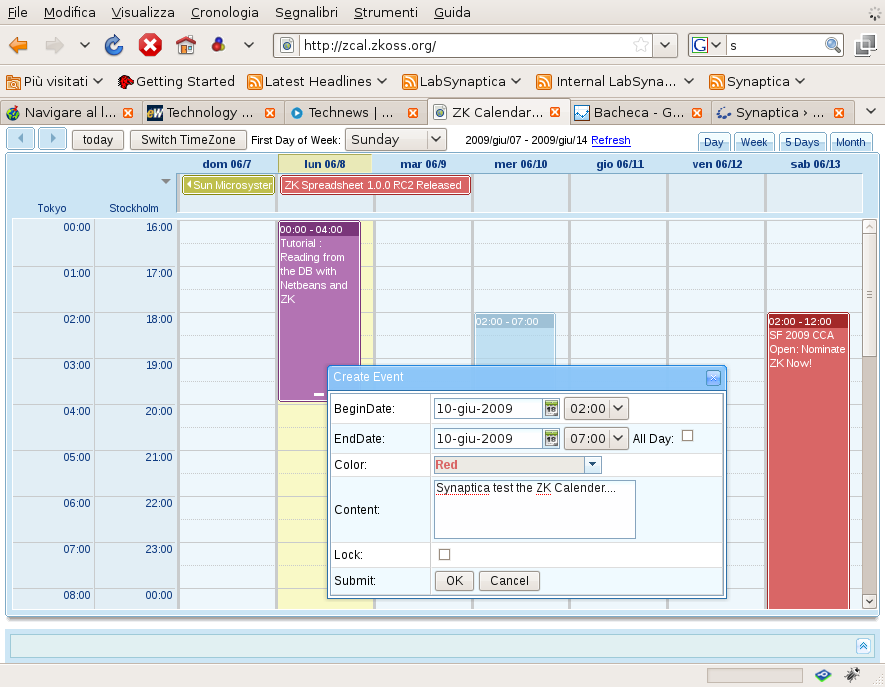Click the browser Back arrow button

click(x=19, y=45)
